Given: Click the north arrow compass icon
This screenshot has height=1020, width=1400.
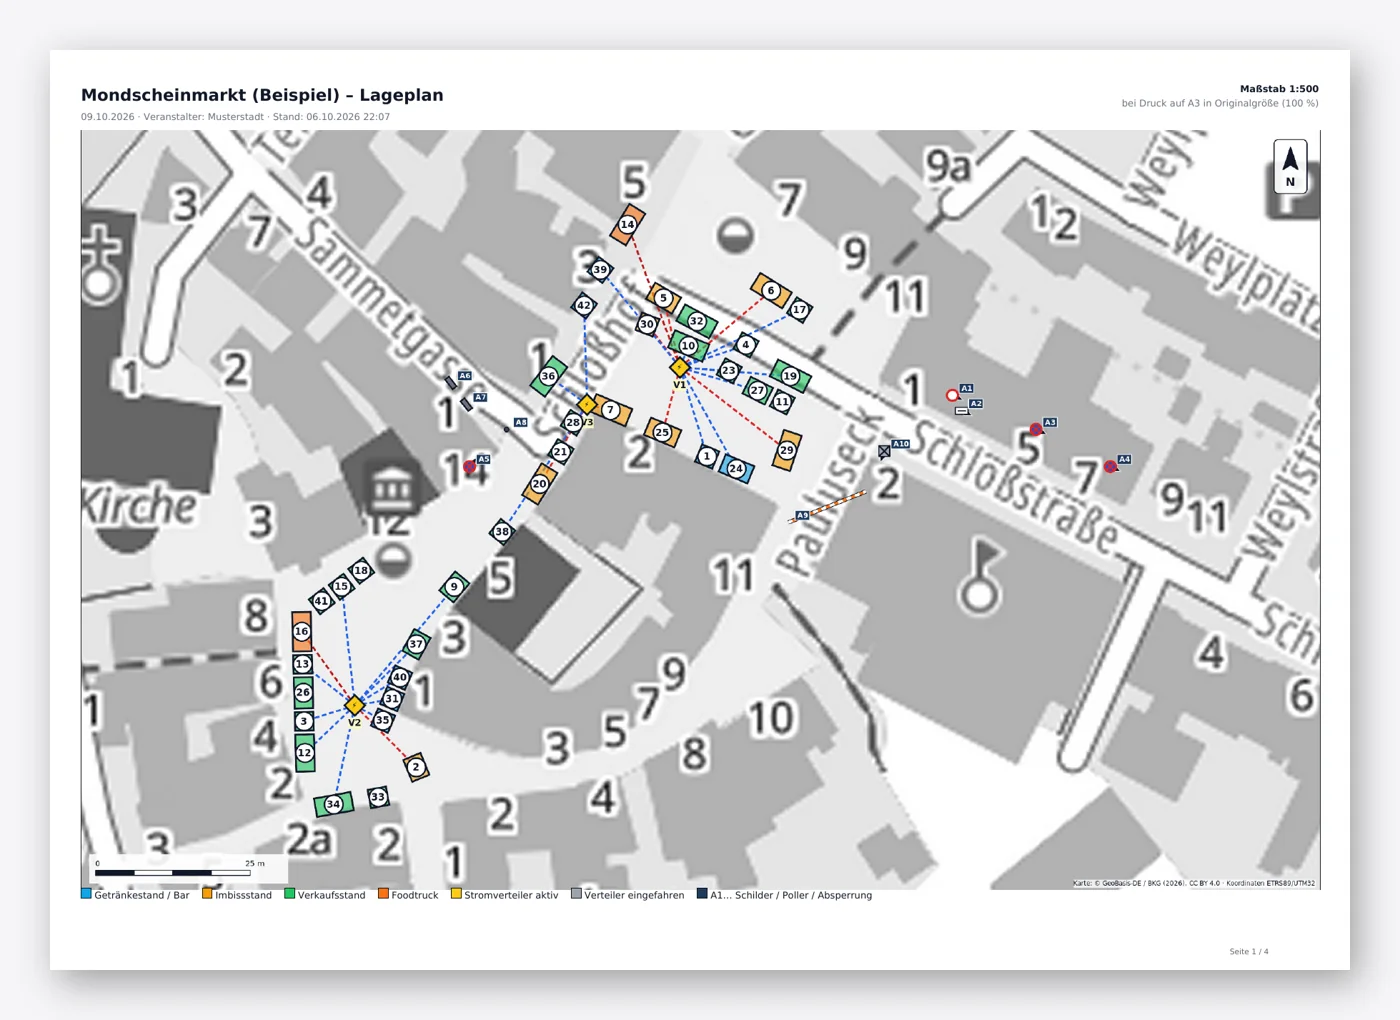Looking at the screenshot, I should [1290, 166].
